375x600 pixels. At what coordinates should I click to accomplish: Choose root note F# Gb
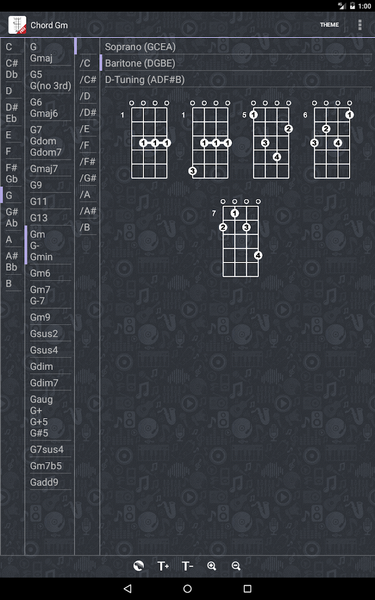click(x=12, y=173)
